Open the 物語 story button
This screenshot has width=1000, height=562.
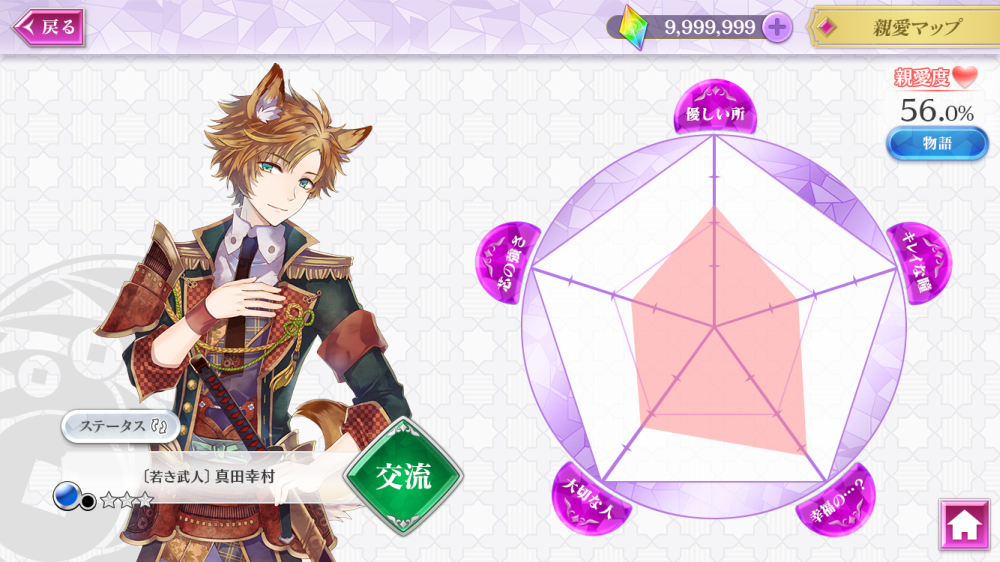(937, 143)
